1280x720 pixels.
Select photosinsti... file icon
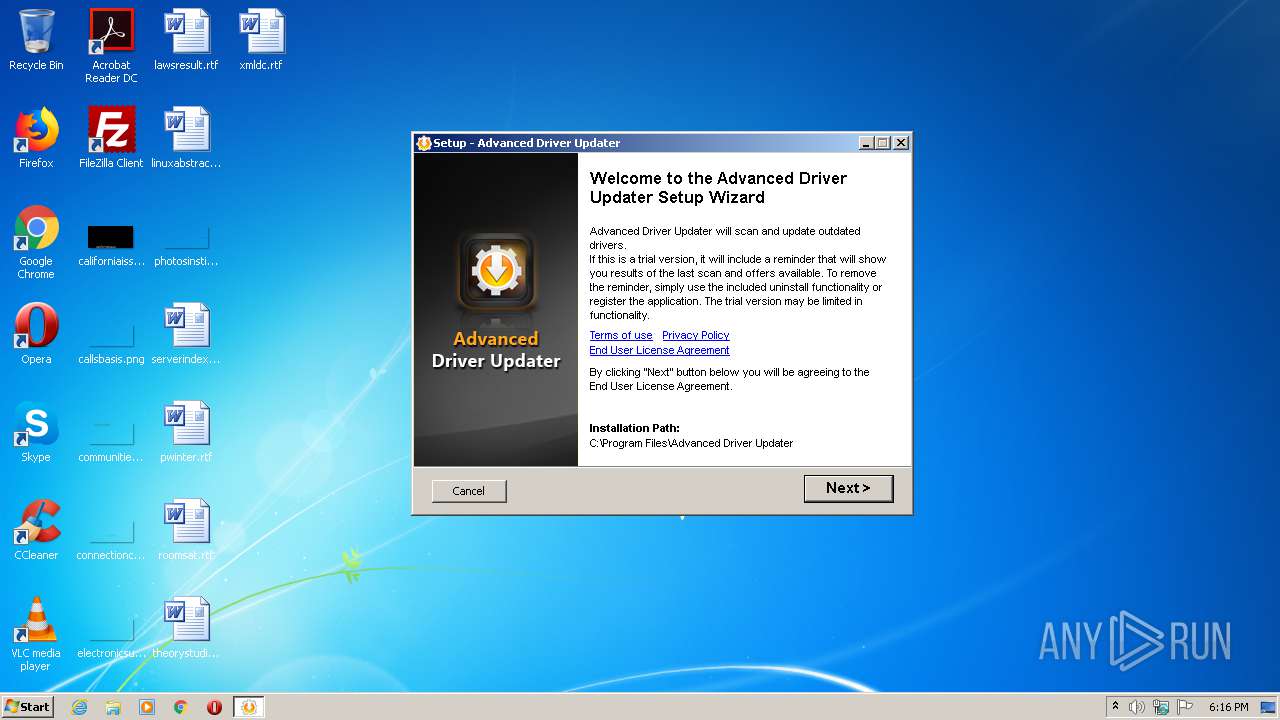click(x=186, y=246)
